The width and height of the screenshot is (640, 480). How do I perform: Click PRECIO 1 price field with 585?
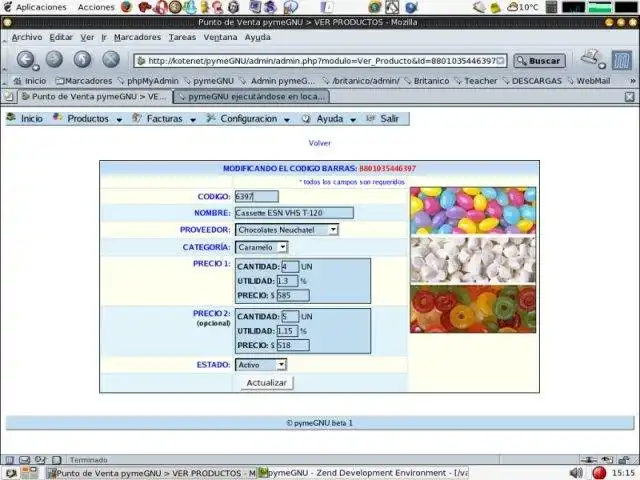(x=293, y=295)
